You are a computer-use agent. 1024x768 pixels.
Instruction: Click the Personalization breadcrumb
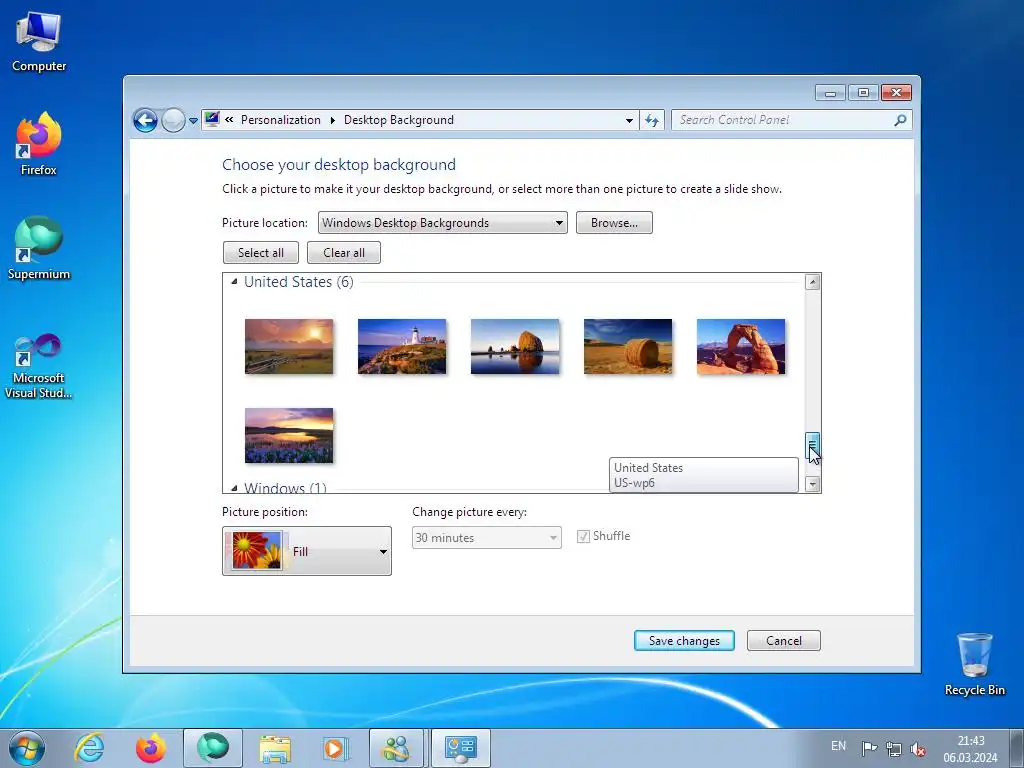pyautogui.click(x=281, y=120)
